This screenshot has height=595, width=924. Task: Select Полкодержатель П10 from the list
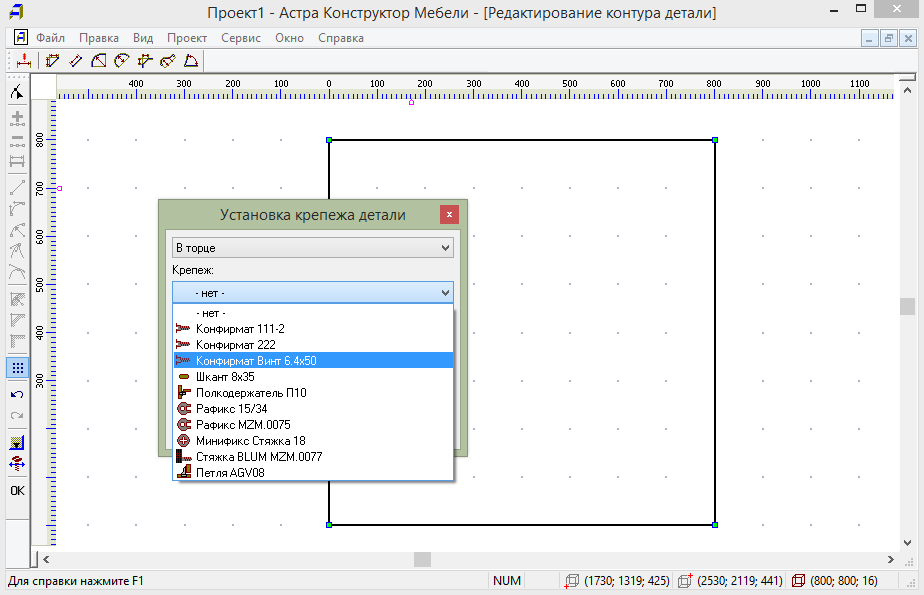pyautogui.click(x=313, y=393)
